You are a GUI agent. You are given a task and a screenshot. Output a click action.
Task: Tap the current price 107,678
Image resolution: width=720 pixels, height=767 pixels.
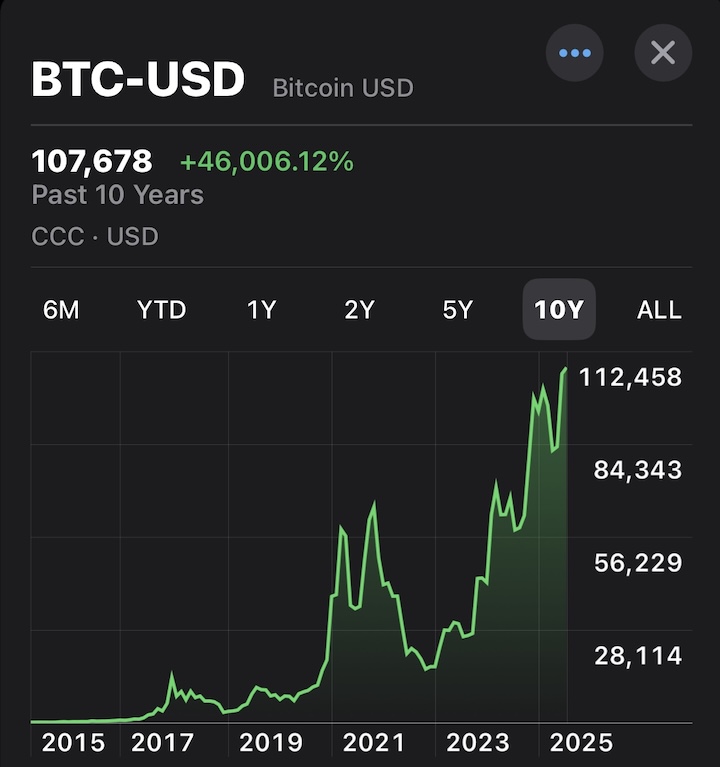coord(92,161)
